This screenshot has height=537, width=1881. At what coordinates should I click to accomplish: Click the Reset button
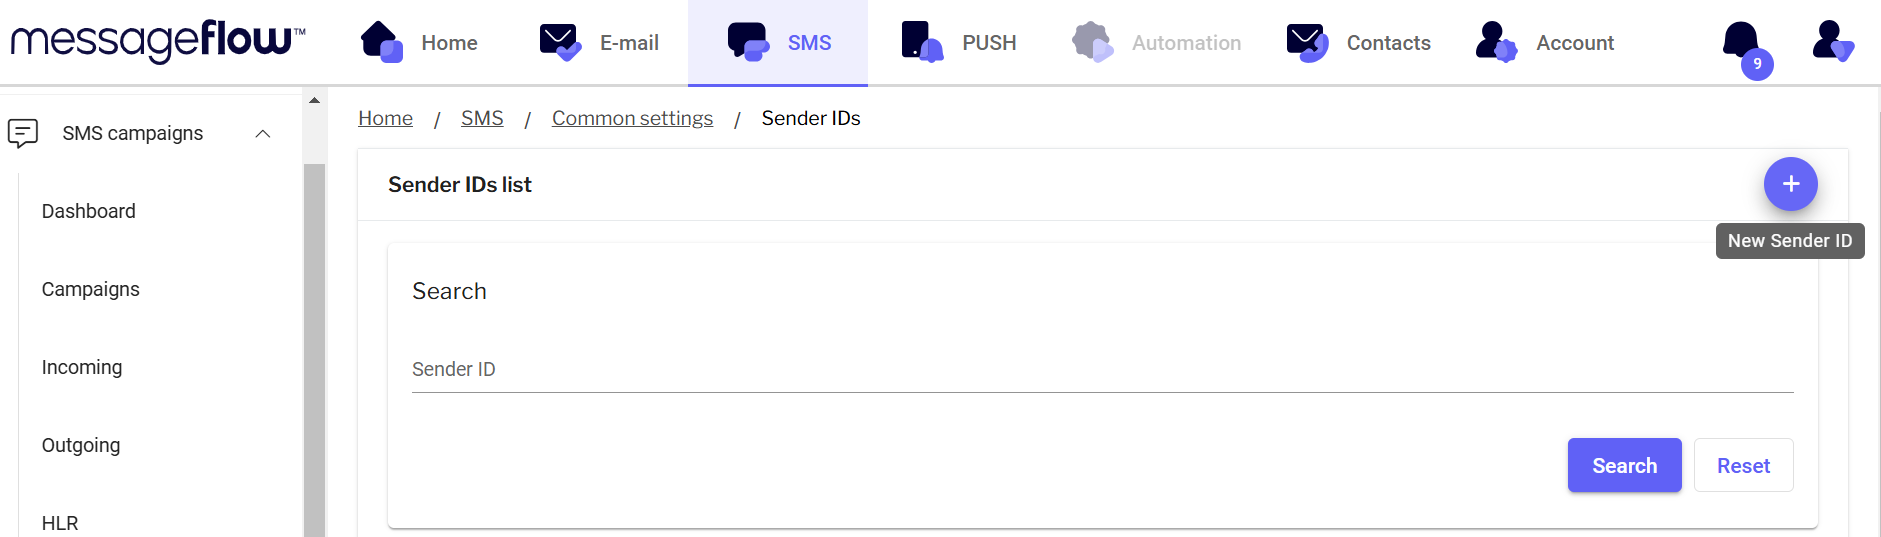[1743, 466]
